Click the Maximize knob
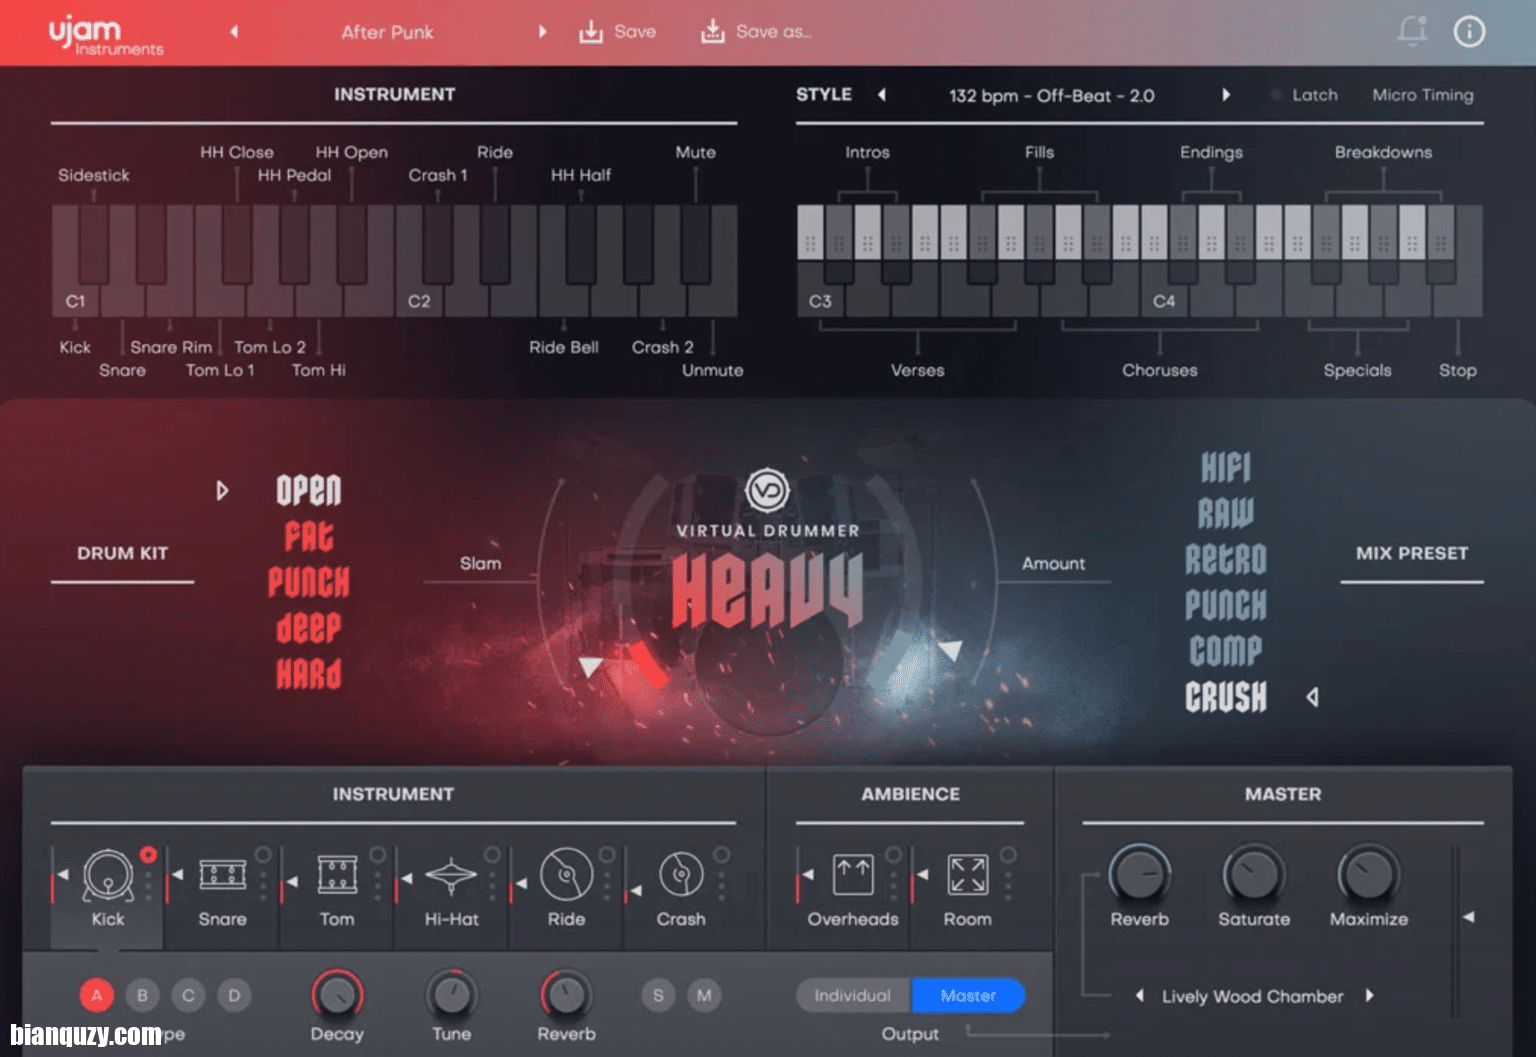The height and width of the screenshot is (1057, 1536). click(1369, 874)
